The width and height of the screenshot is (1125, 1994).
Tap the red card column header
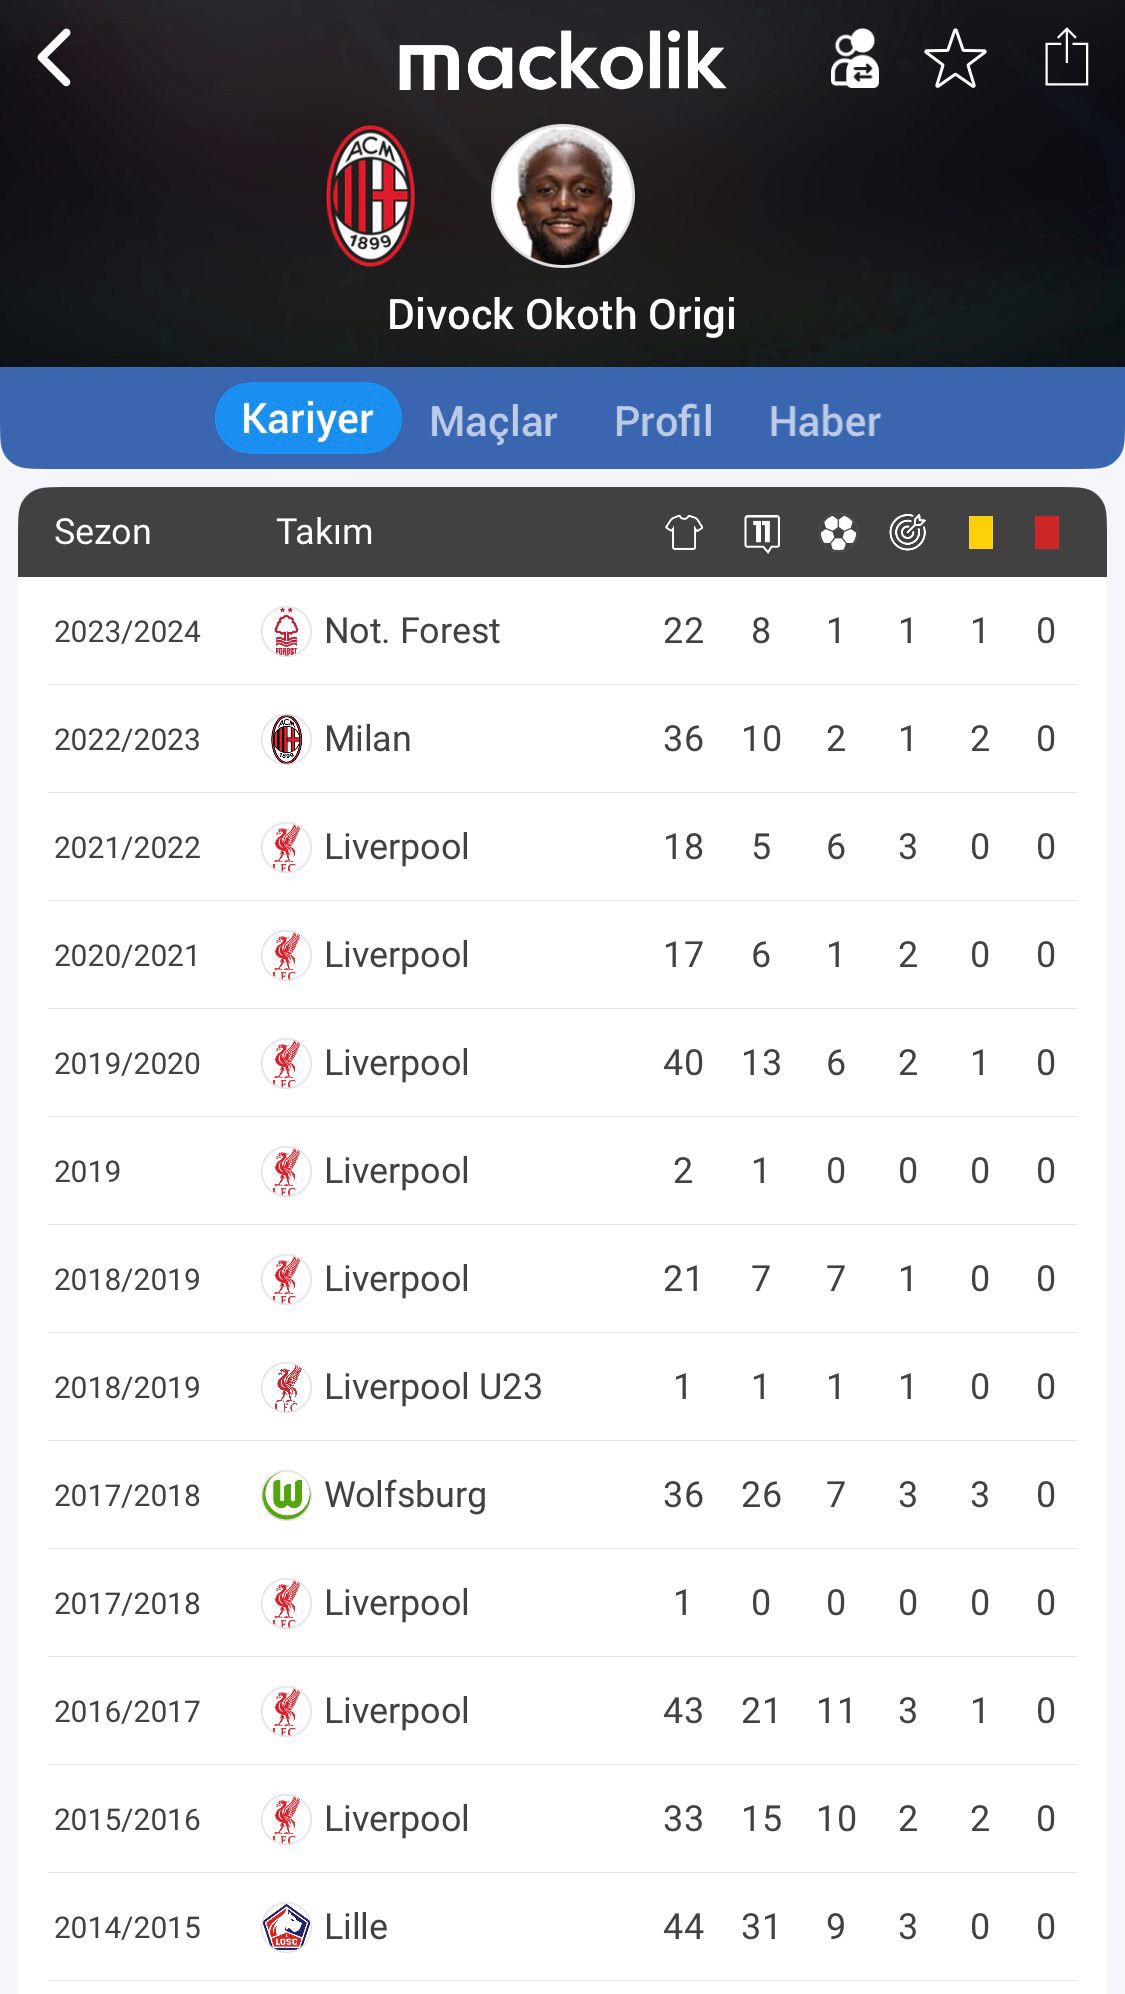[1046, 532]
